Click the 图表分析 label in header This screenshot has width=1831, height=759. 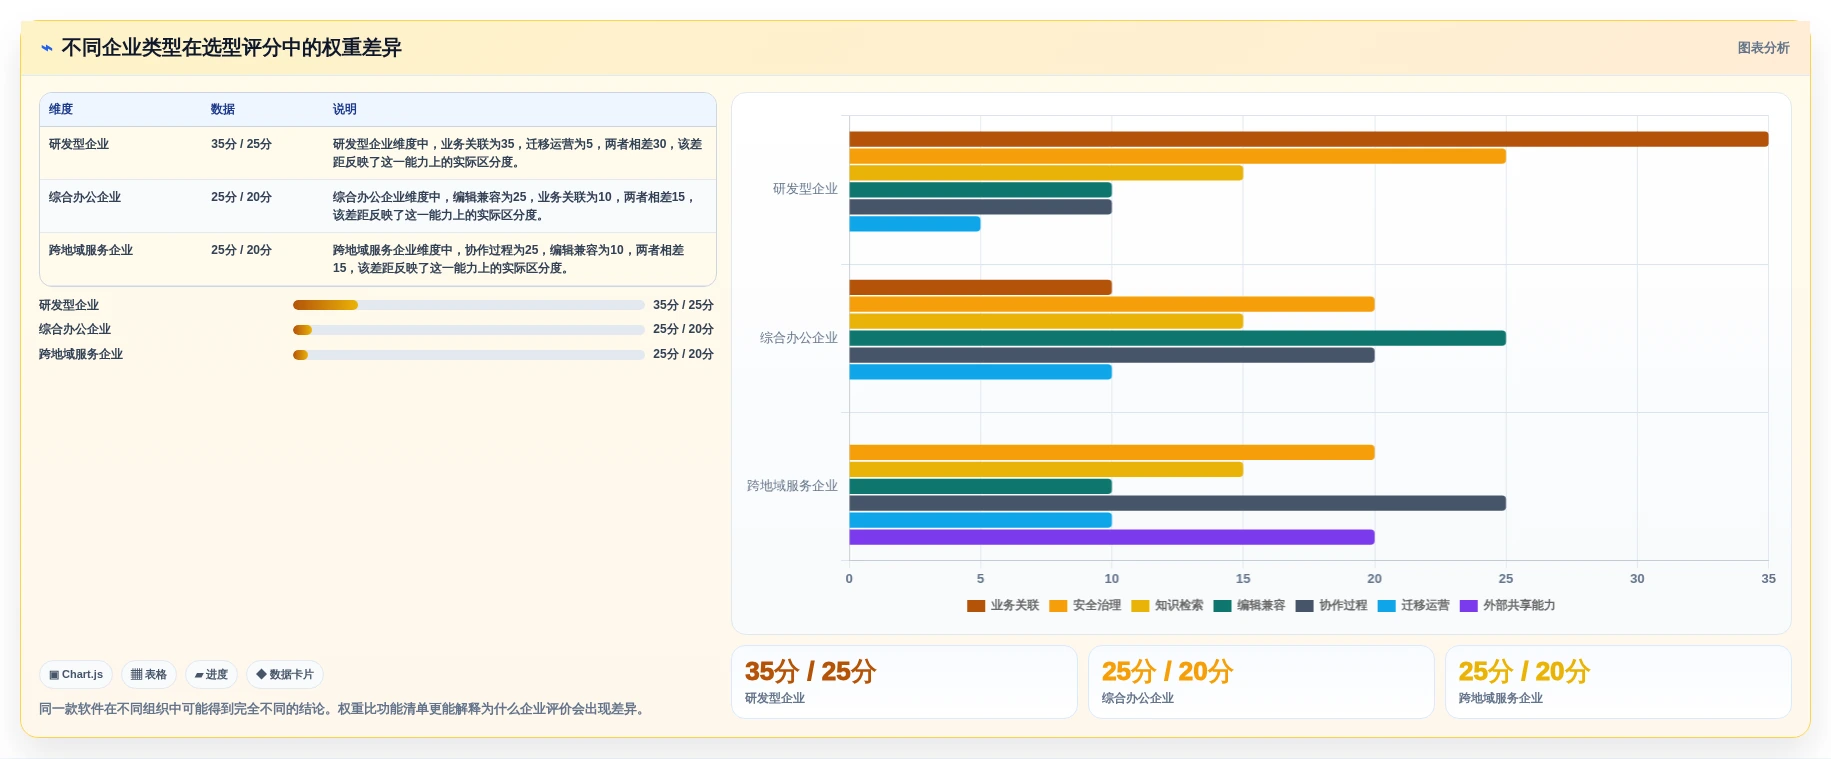(x=1763, y=48)
